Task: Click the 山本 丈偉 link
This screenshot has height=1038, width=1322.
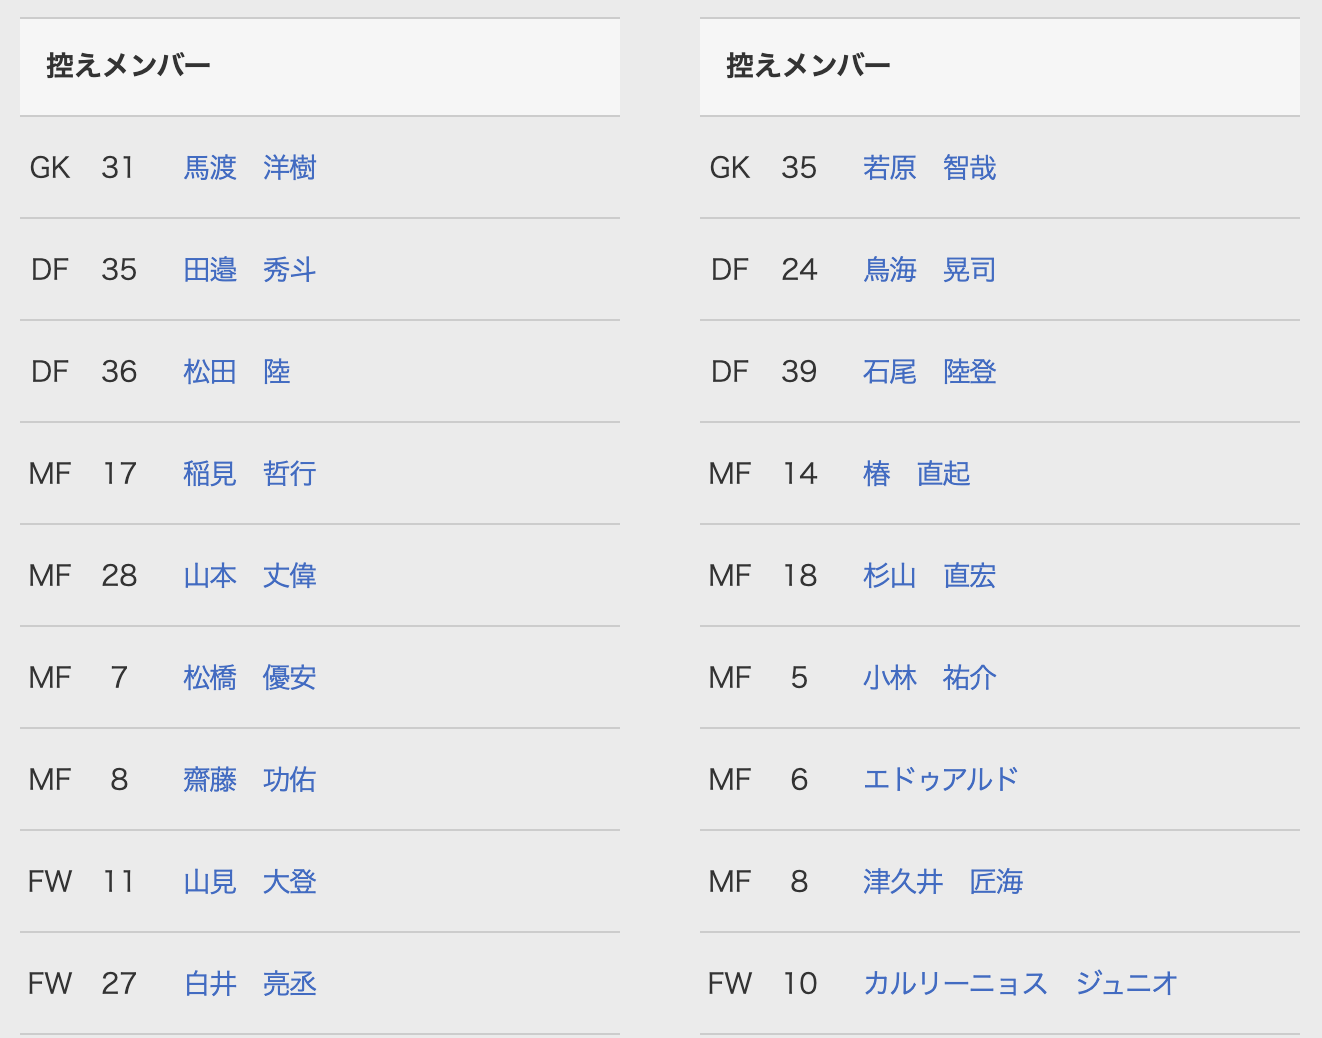Action: tap(250, 575)
